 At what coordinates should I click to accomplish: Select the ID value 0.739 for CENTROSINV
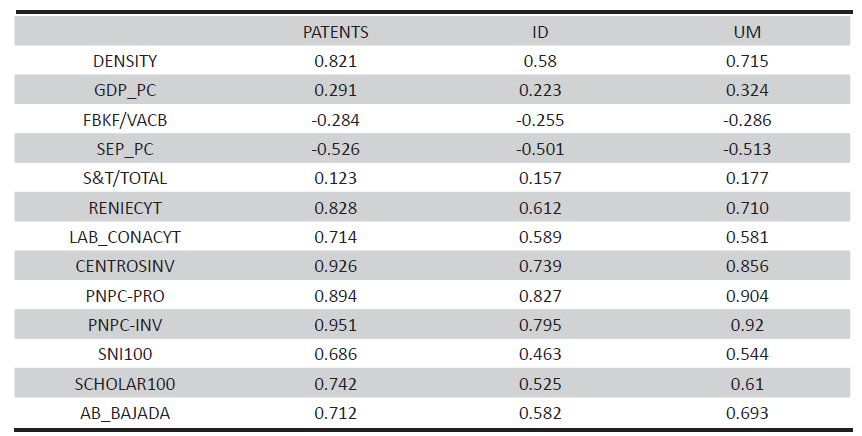(x=540, y=267)
